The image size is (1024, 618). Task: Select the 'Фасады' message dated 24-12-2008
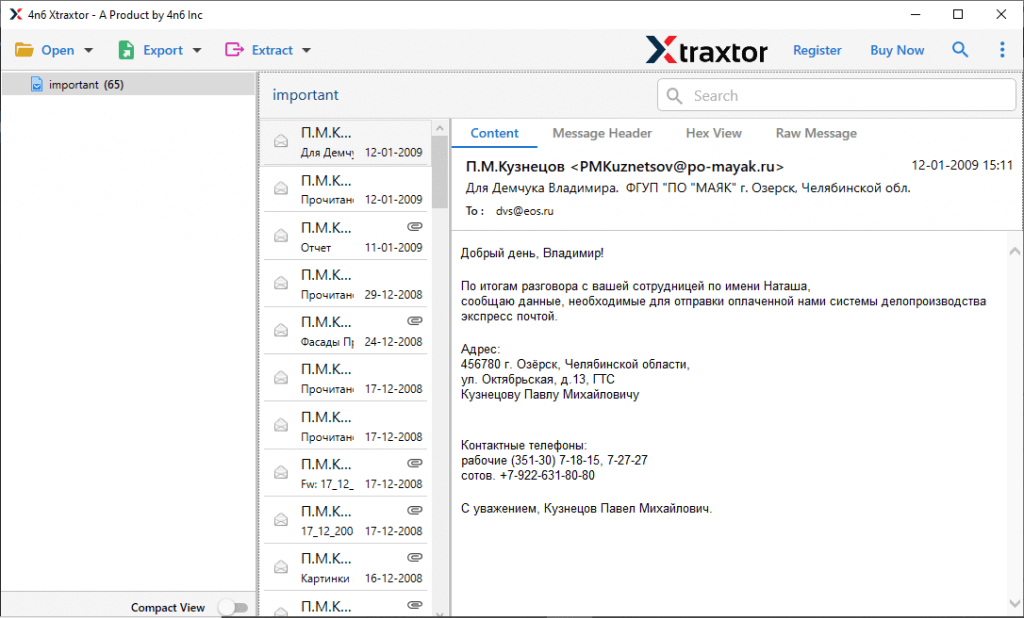tap(346, 331)
